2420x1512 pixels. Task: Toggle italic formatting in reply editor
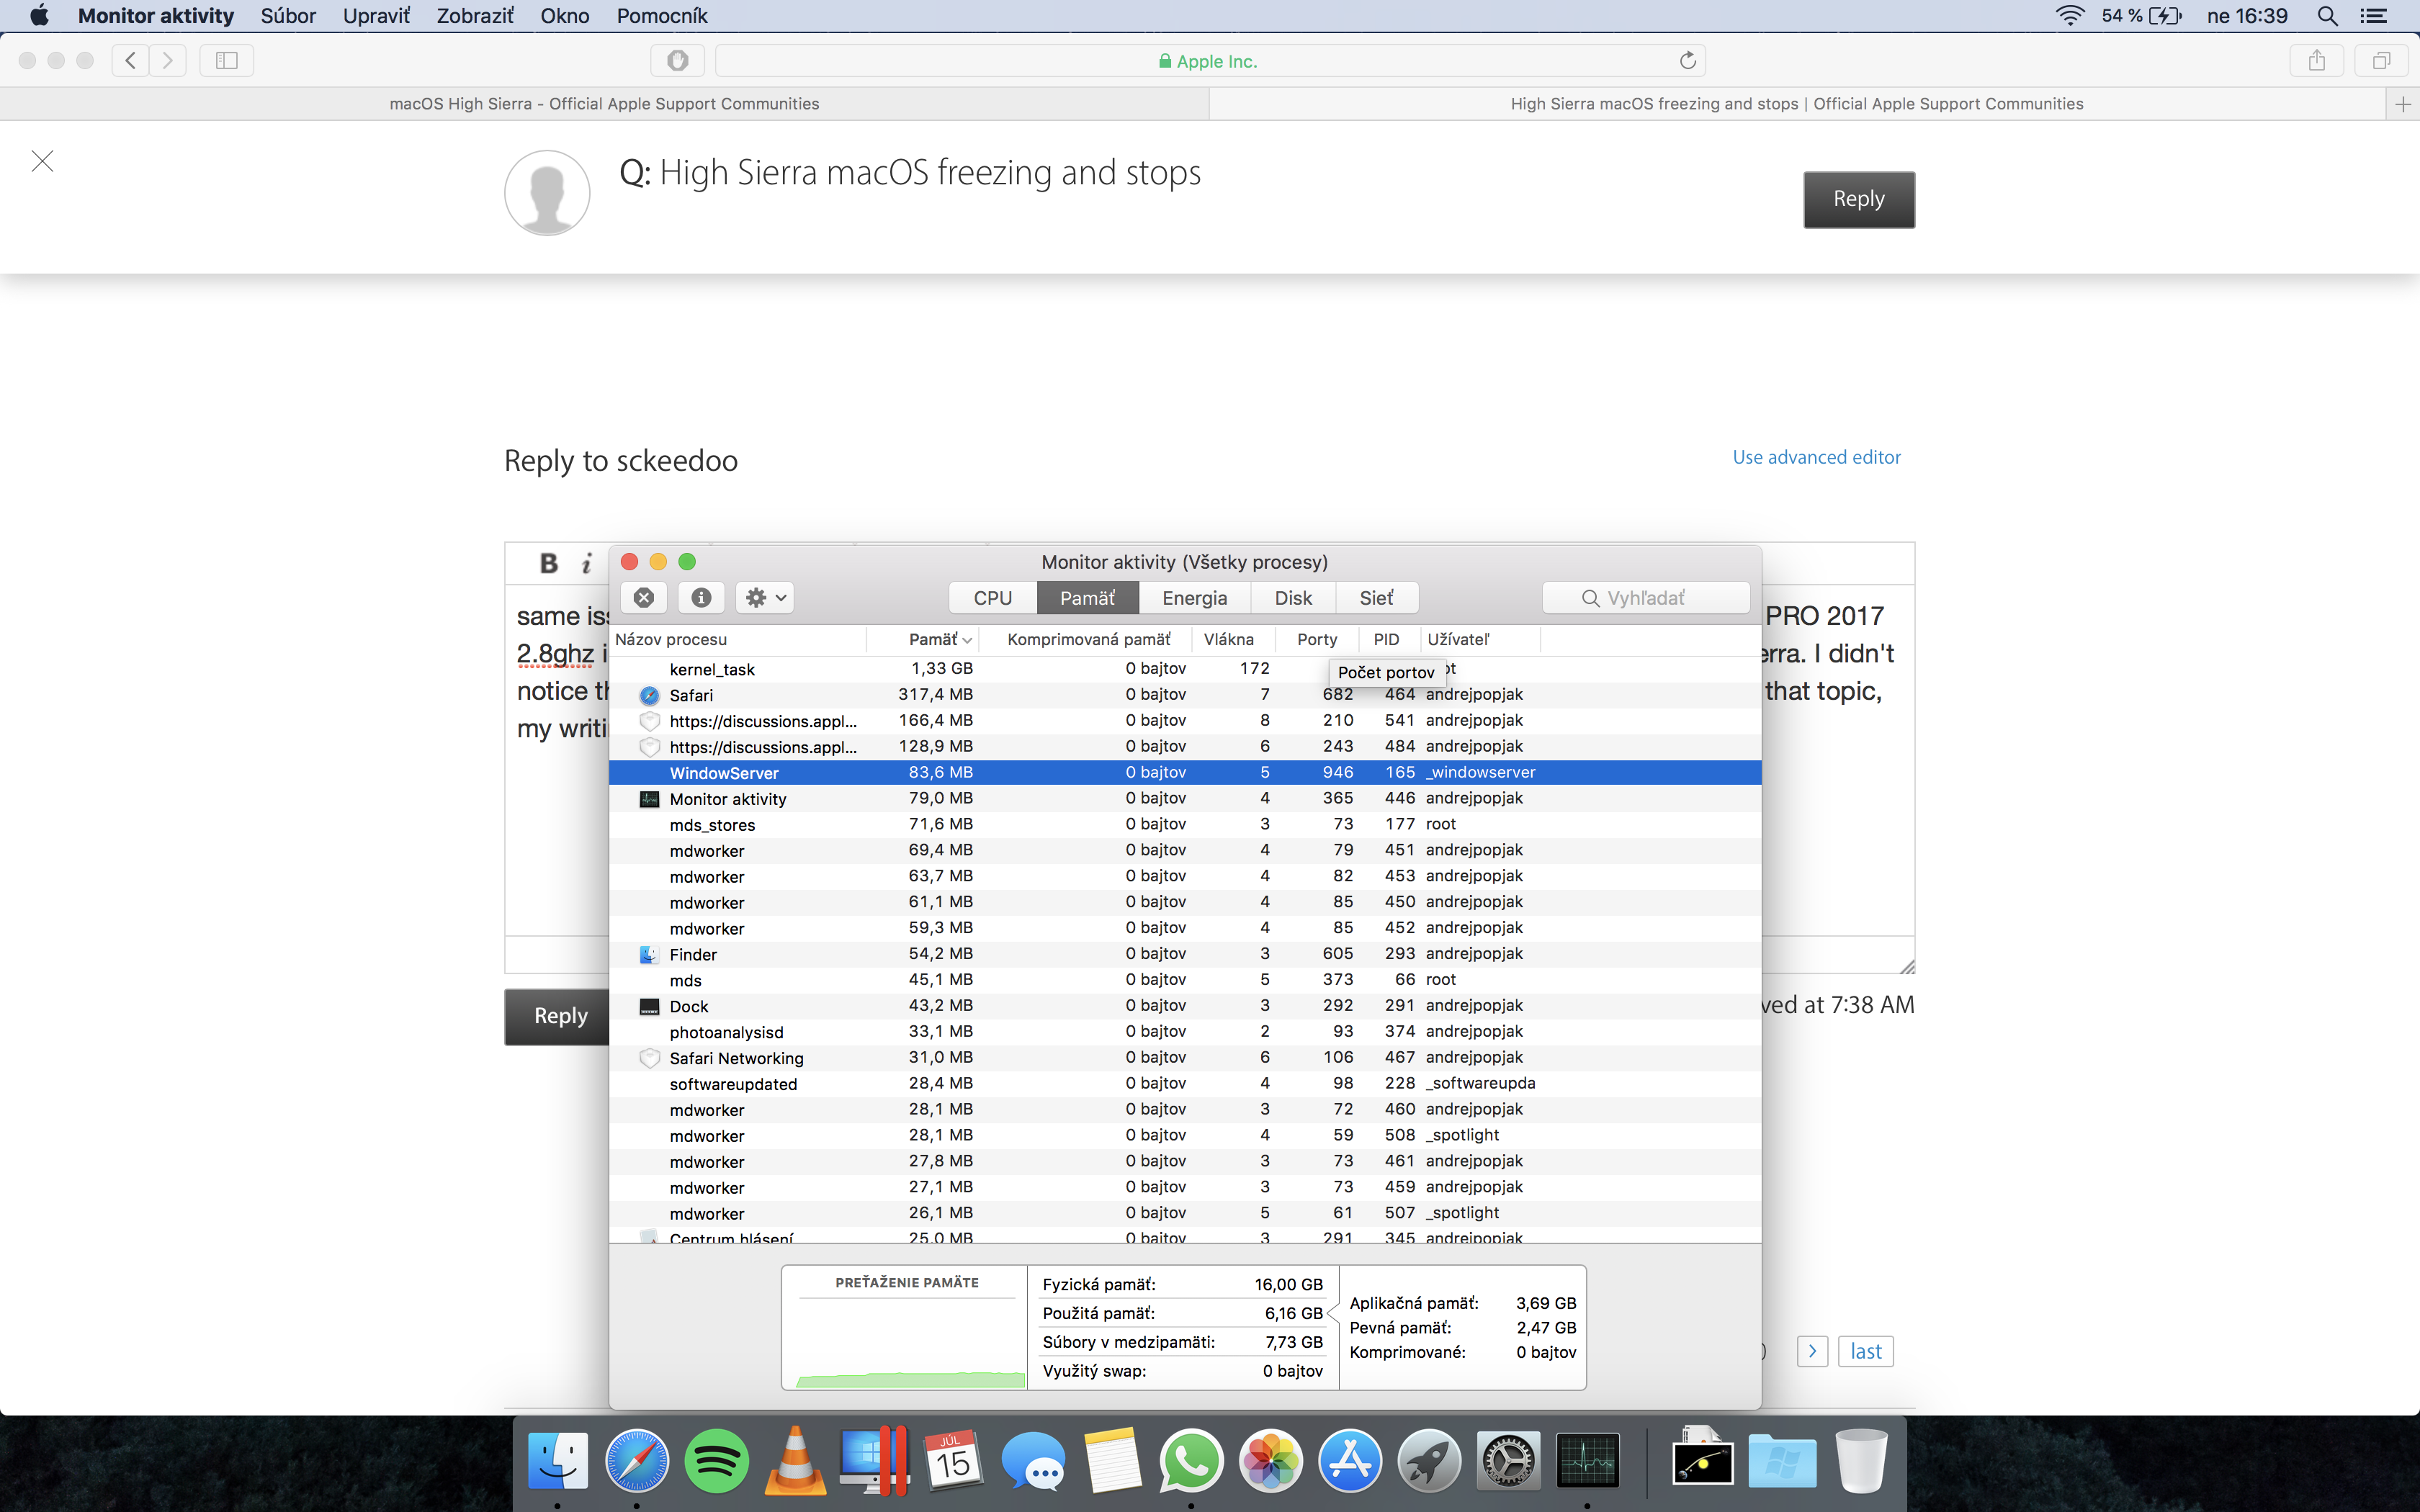[x=587, y=563]
